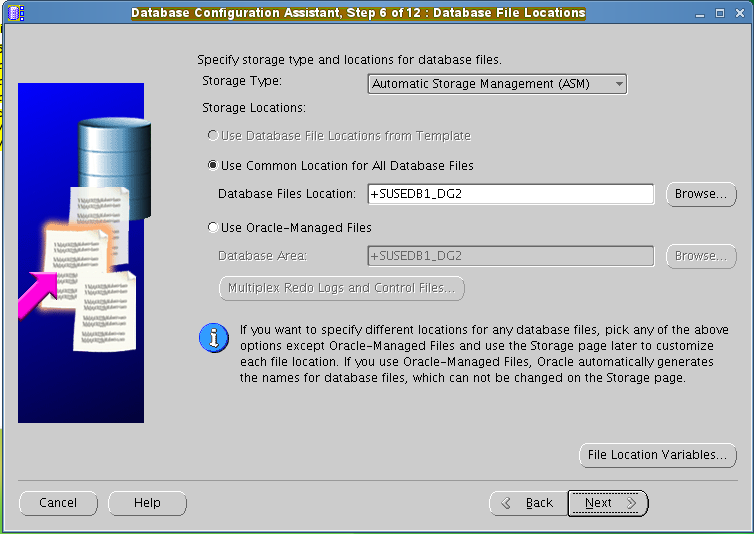Go Back to previous step
Image resolution: width=754 pixels, height=534 pixels.
coord(528,503)
